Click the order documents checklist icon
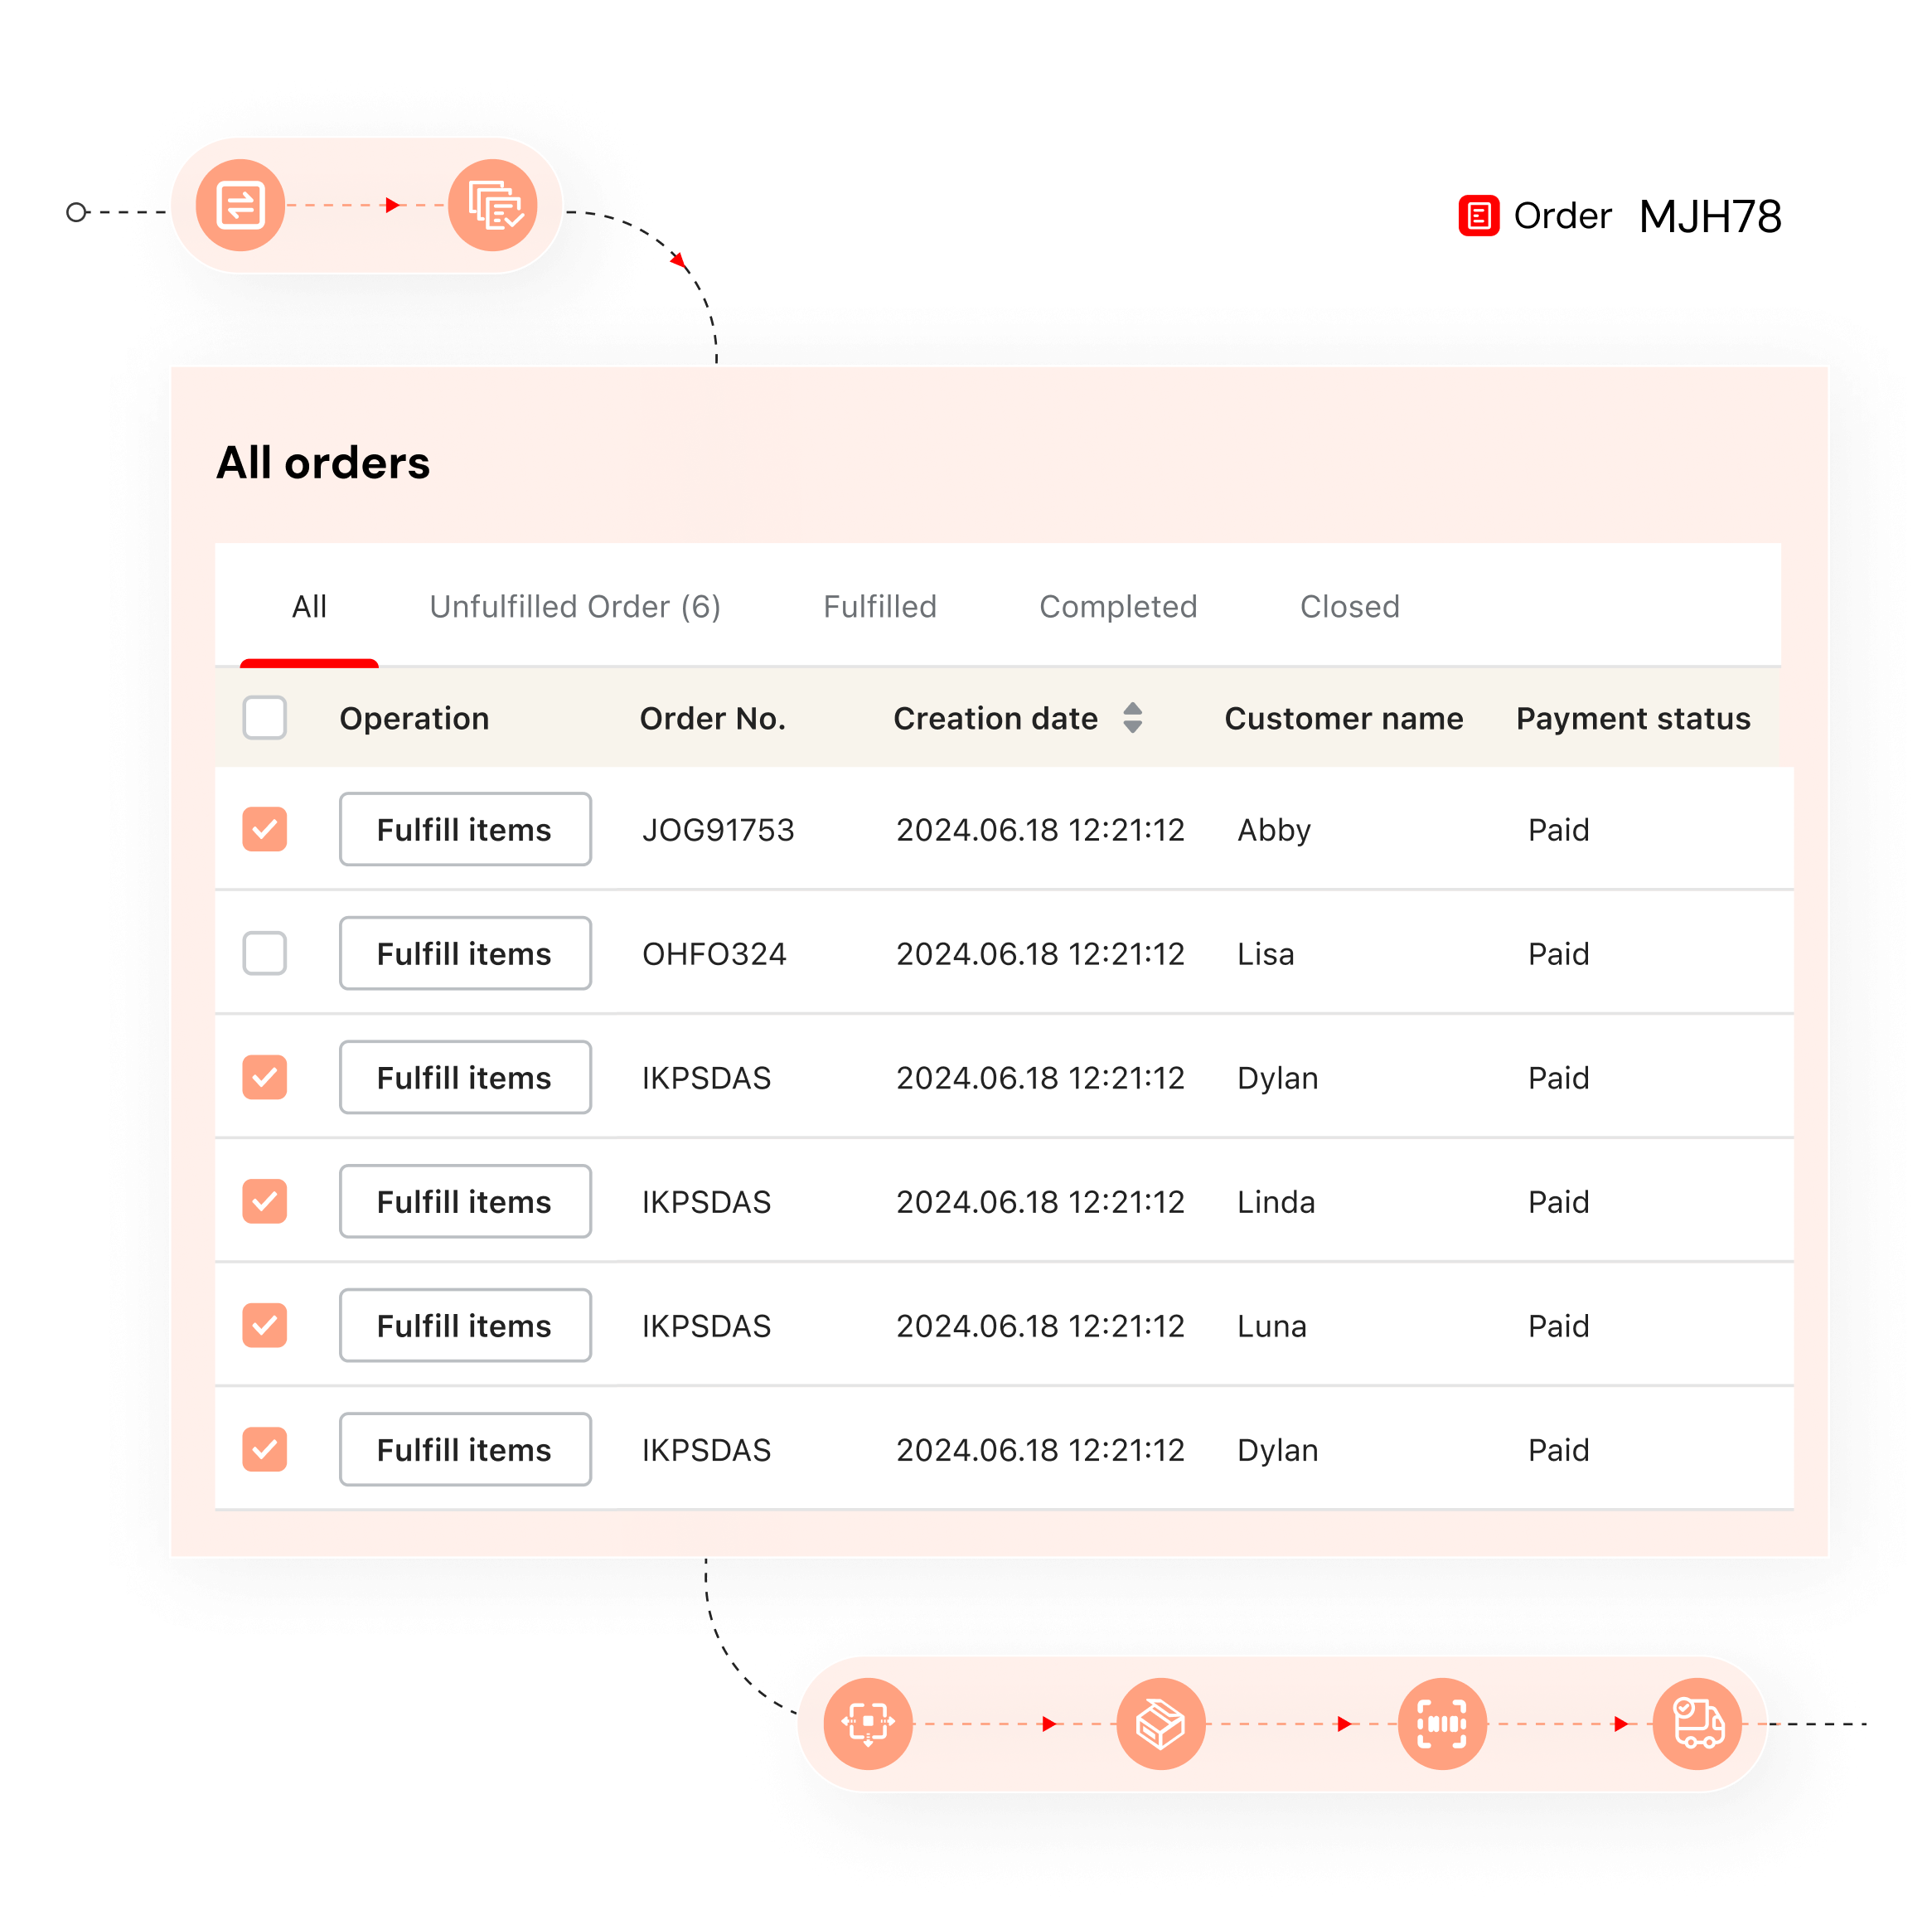The height and width of the screenshot is (1930, 1932). 493,205
